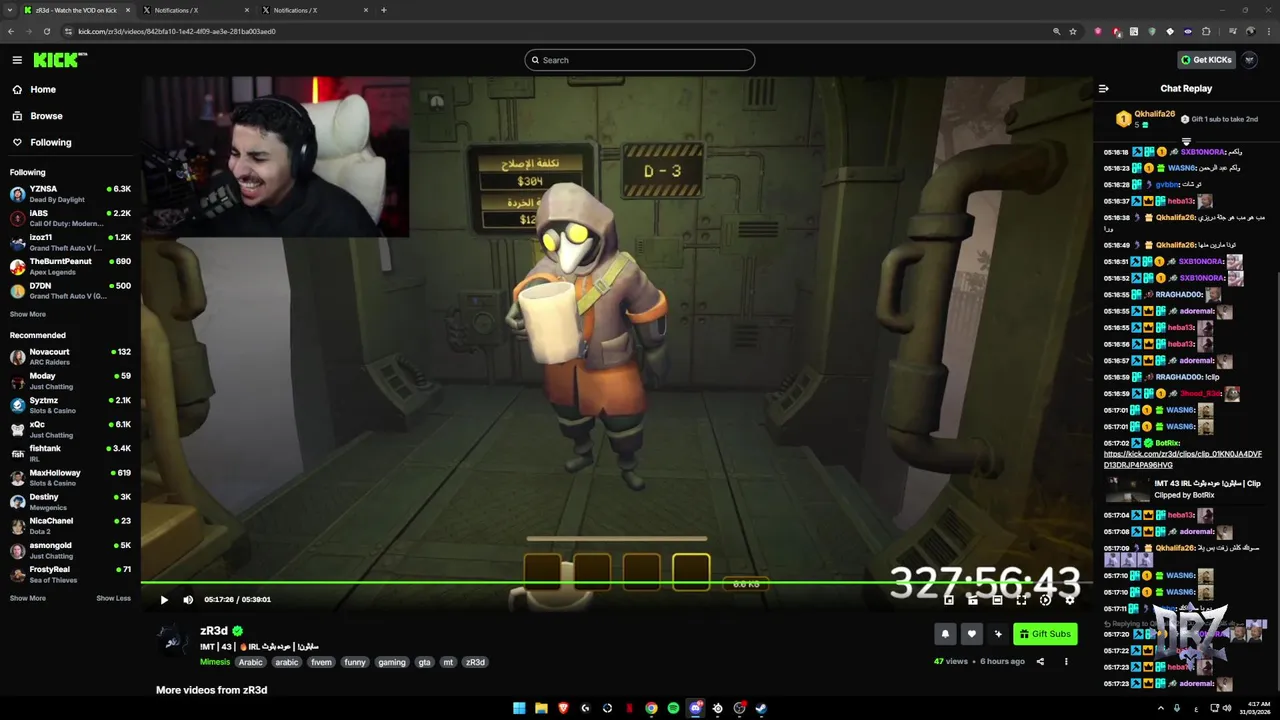Open the zR3d channel name link
Image resolution: width=1280 pixels, height=720 pixels.
[x=214, y=631]
